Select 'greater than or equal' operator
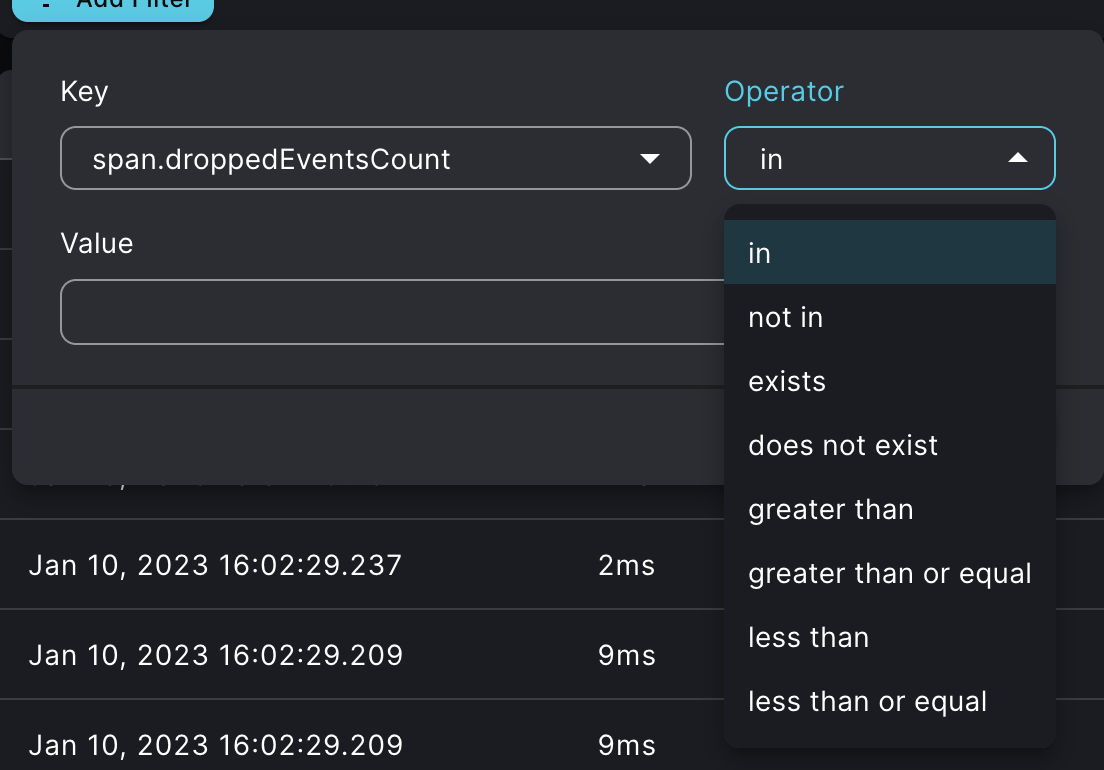The image size is (1104, 770). pyautogui.click(x=889, y=573)
